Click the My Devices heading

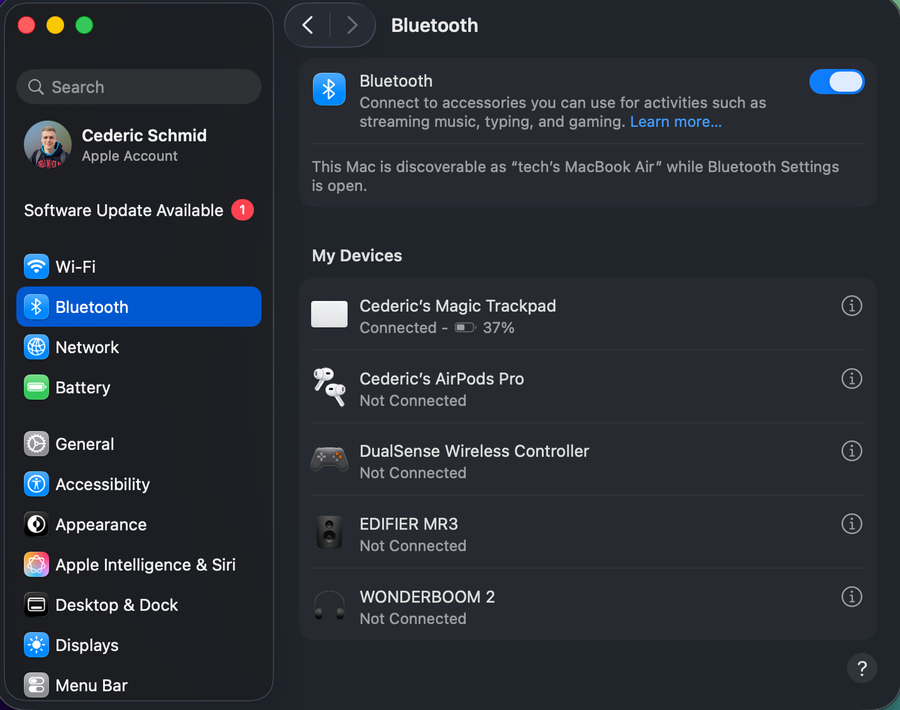point(357,255)
